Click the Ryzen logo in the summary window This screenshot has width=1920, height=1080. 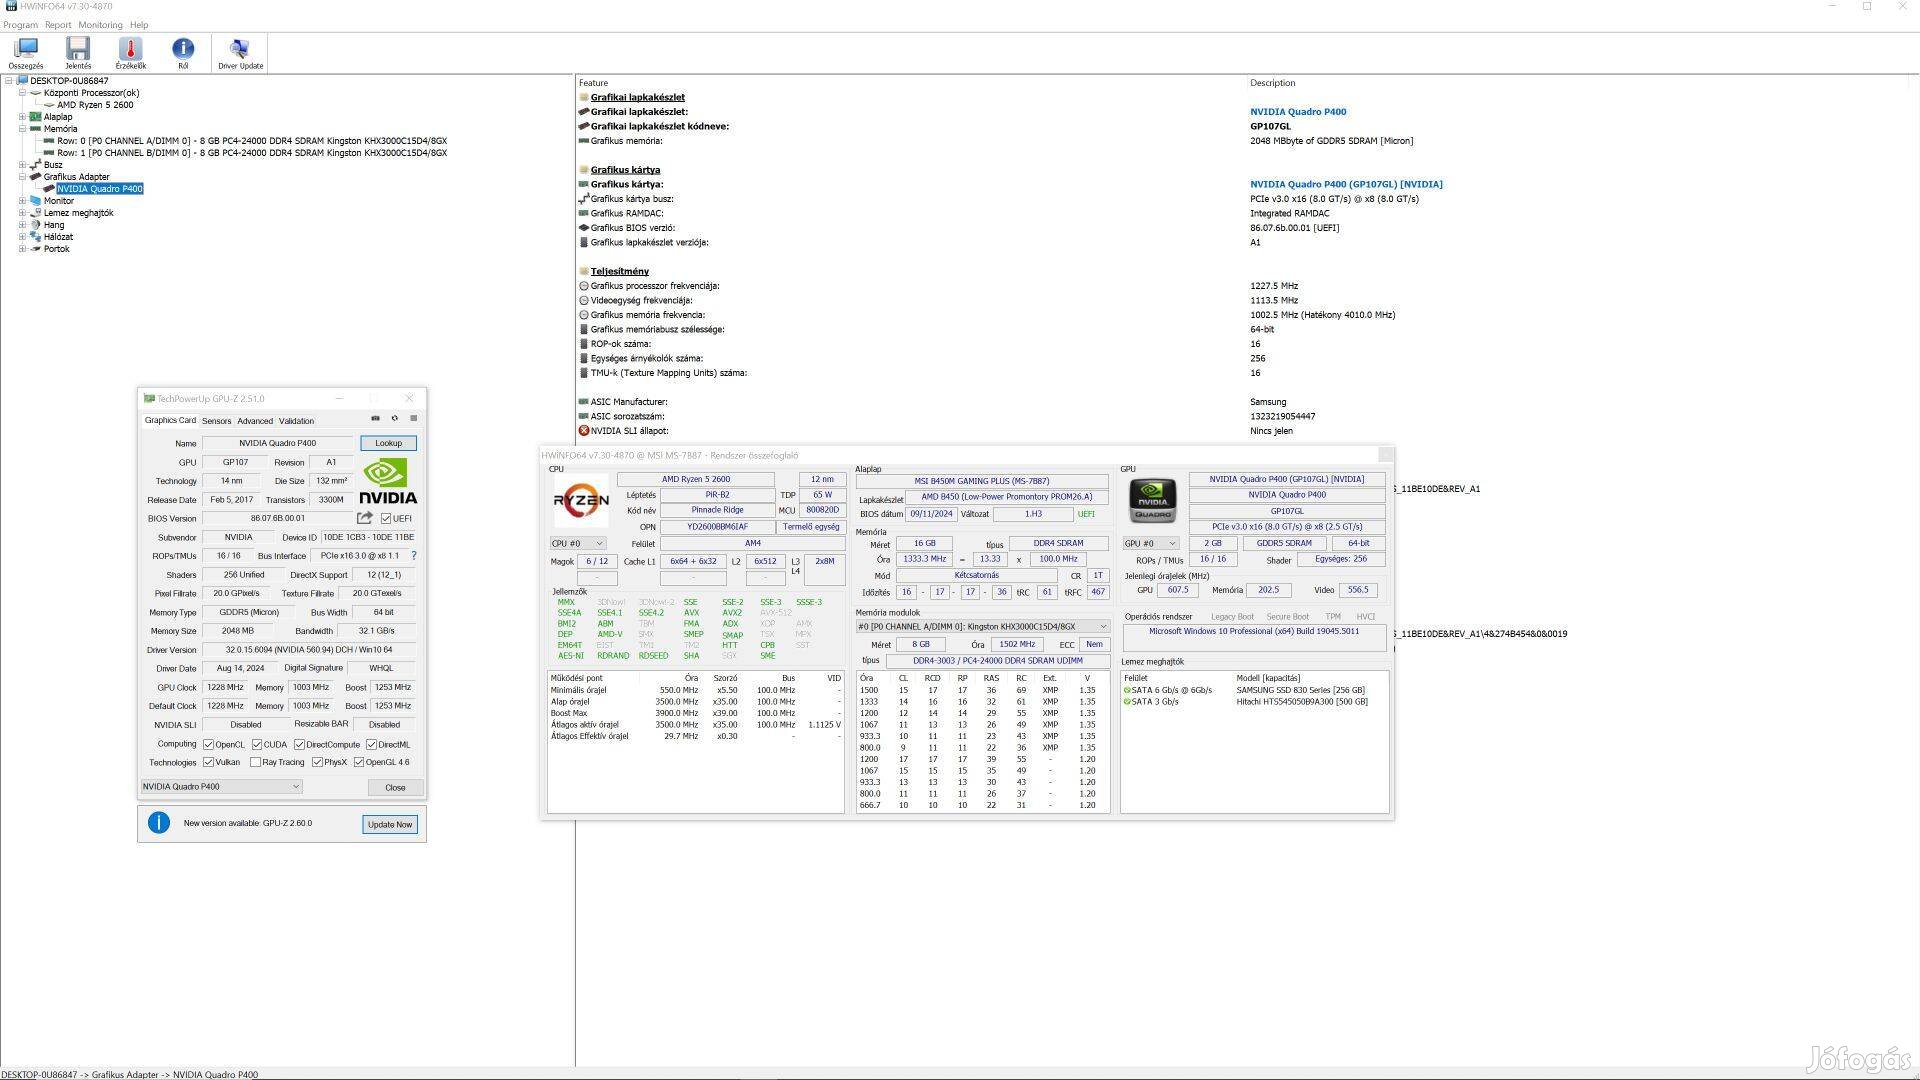(581, 500)
